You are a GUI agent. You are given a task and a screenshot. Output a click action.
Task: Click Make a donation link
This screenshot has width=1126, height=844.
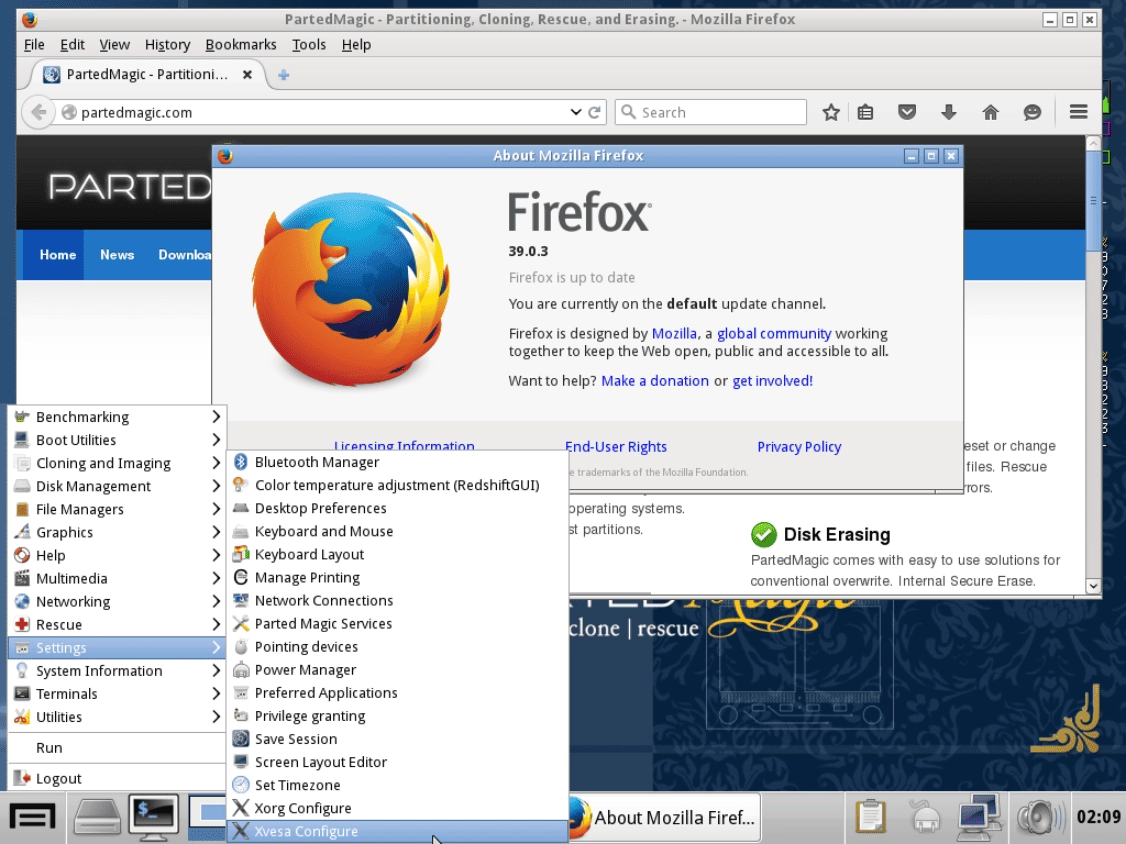(655, 381)
